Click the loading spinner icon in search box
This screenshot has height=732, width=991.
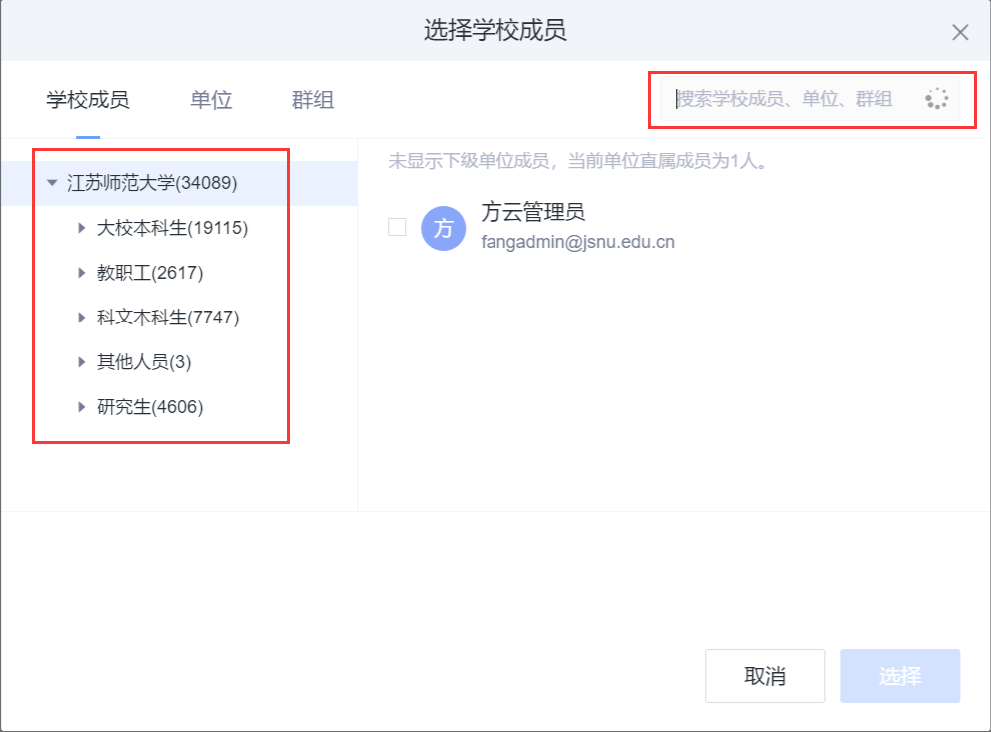pyautogui.click(x=936, y=98)
